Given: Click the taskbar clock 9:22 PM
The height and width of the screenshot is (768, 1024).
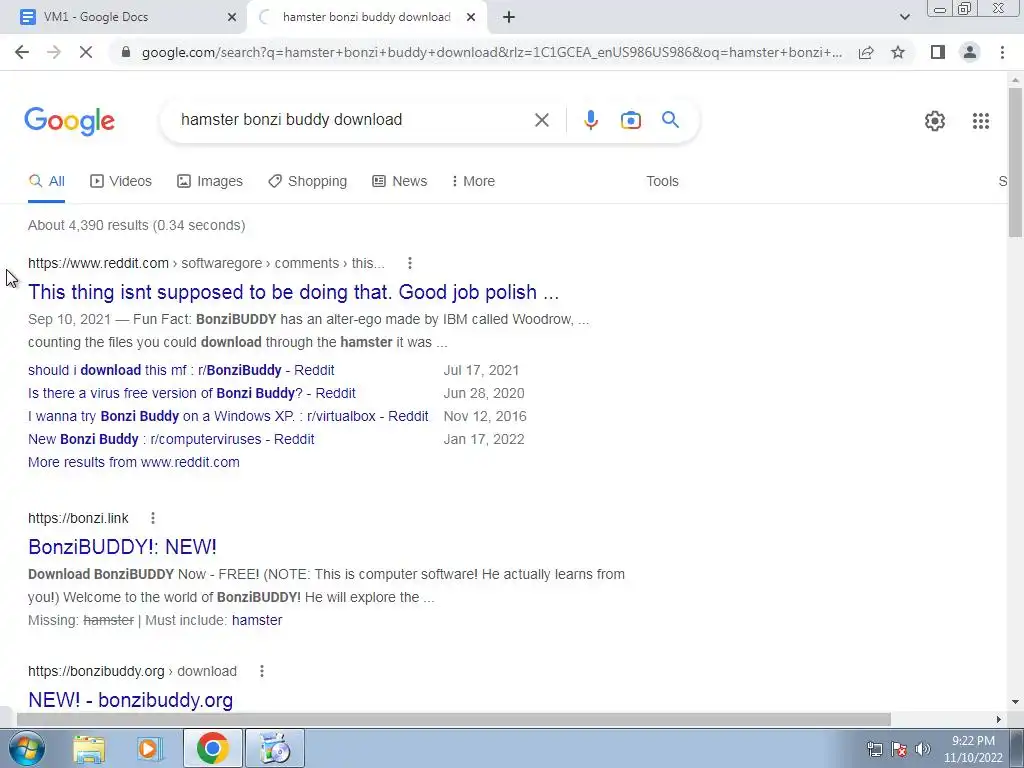Looking at the screenshot, I should click(x=973, y=741).
